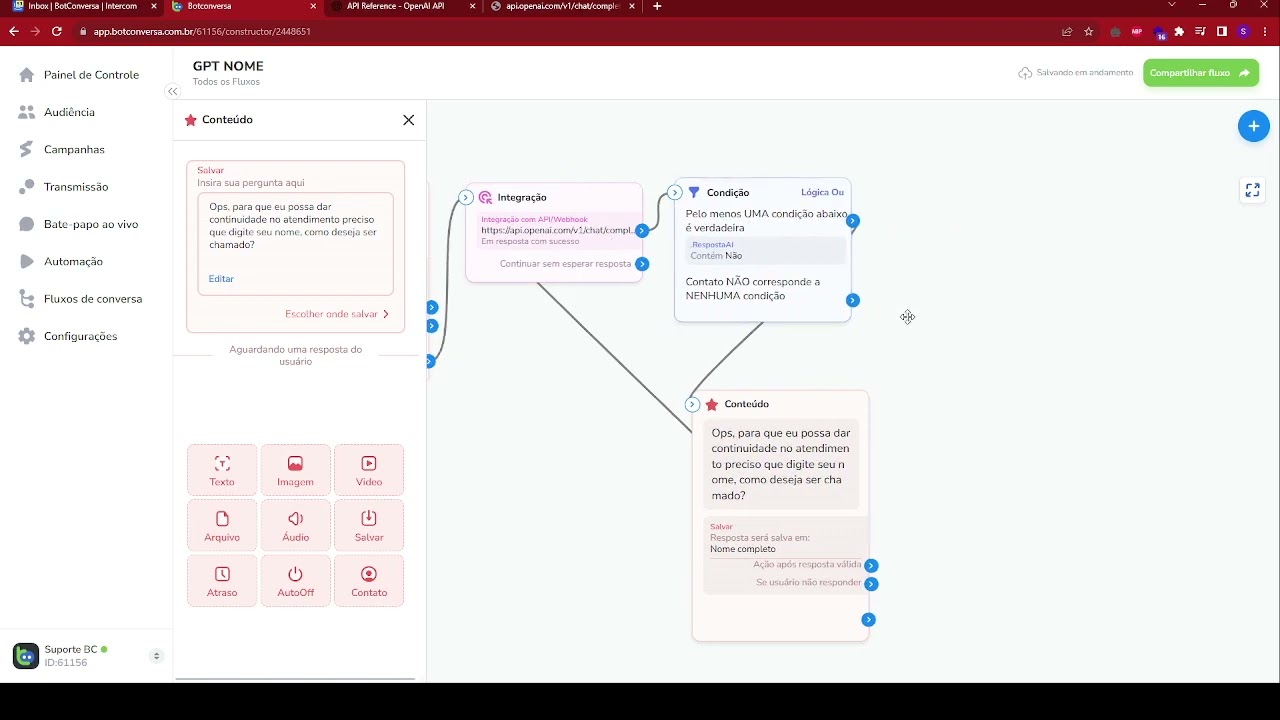
Task: Click NENHUMA condição output connector
Action: point(852,300)
